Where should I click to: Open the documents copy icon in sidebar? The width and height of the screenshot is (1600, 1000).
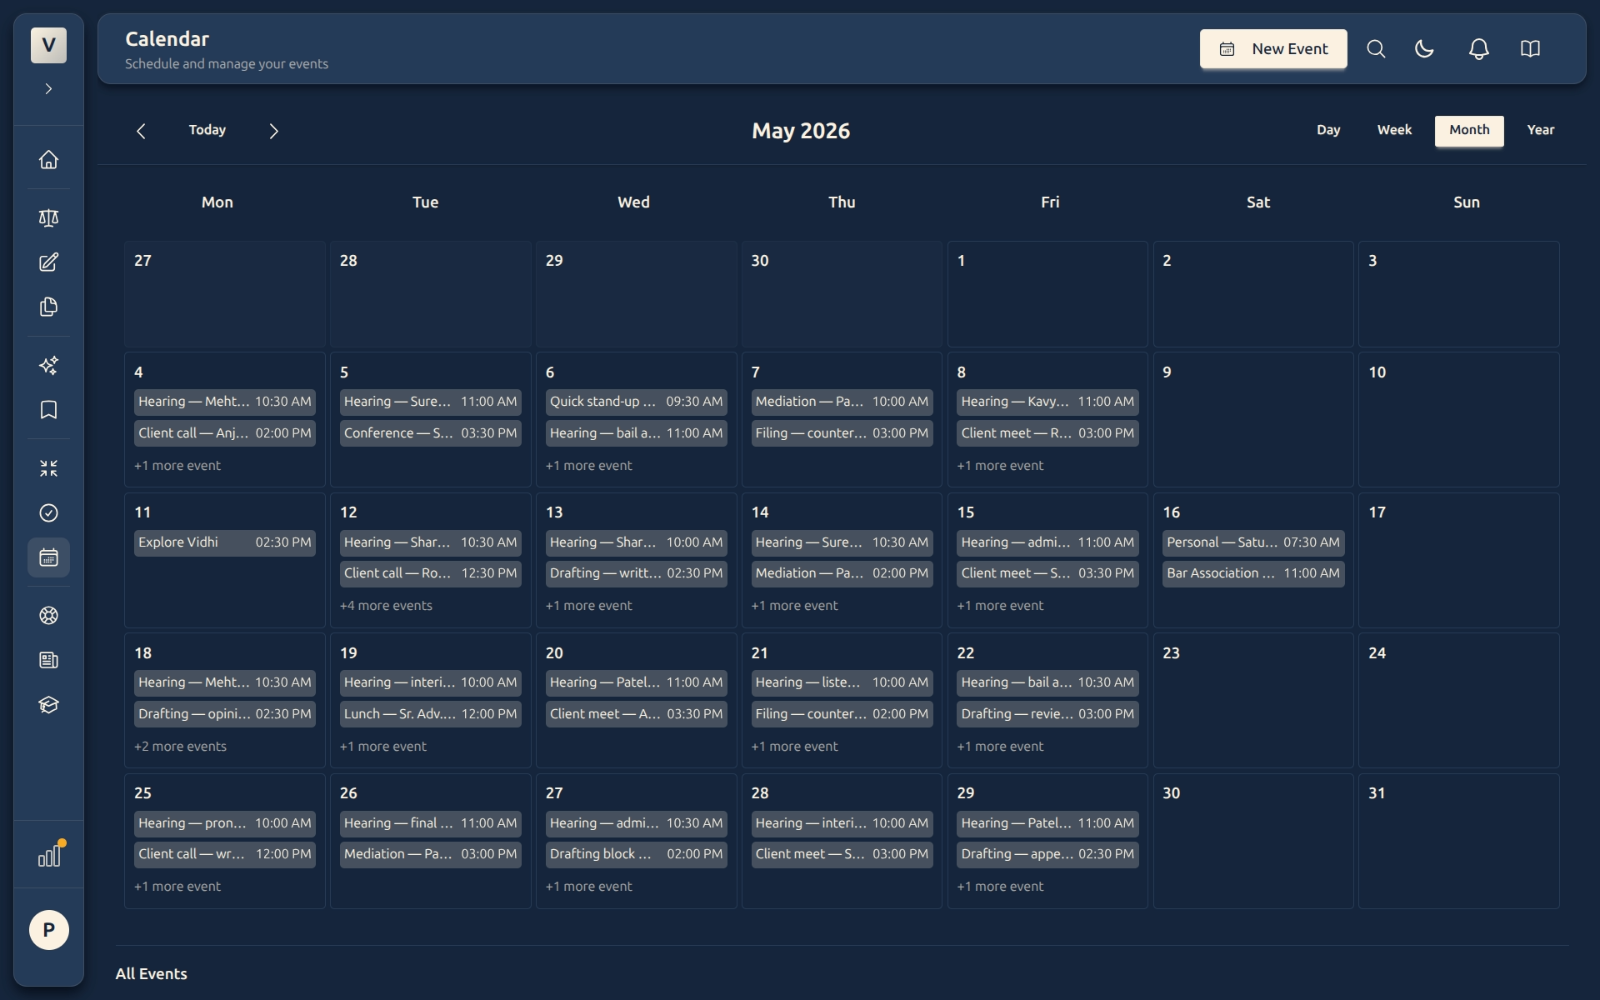click(48, 307)
